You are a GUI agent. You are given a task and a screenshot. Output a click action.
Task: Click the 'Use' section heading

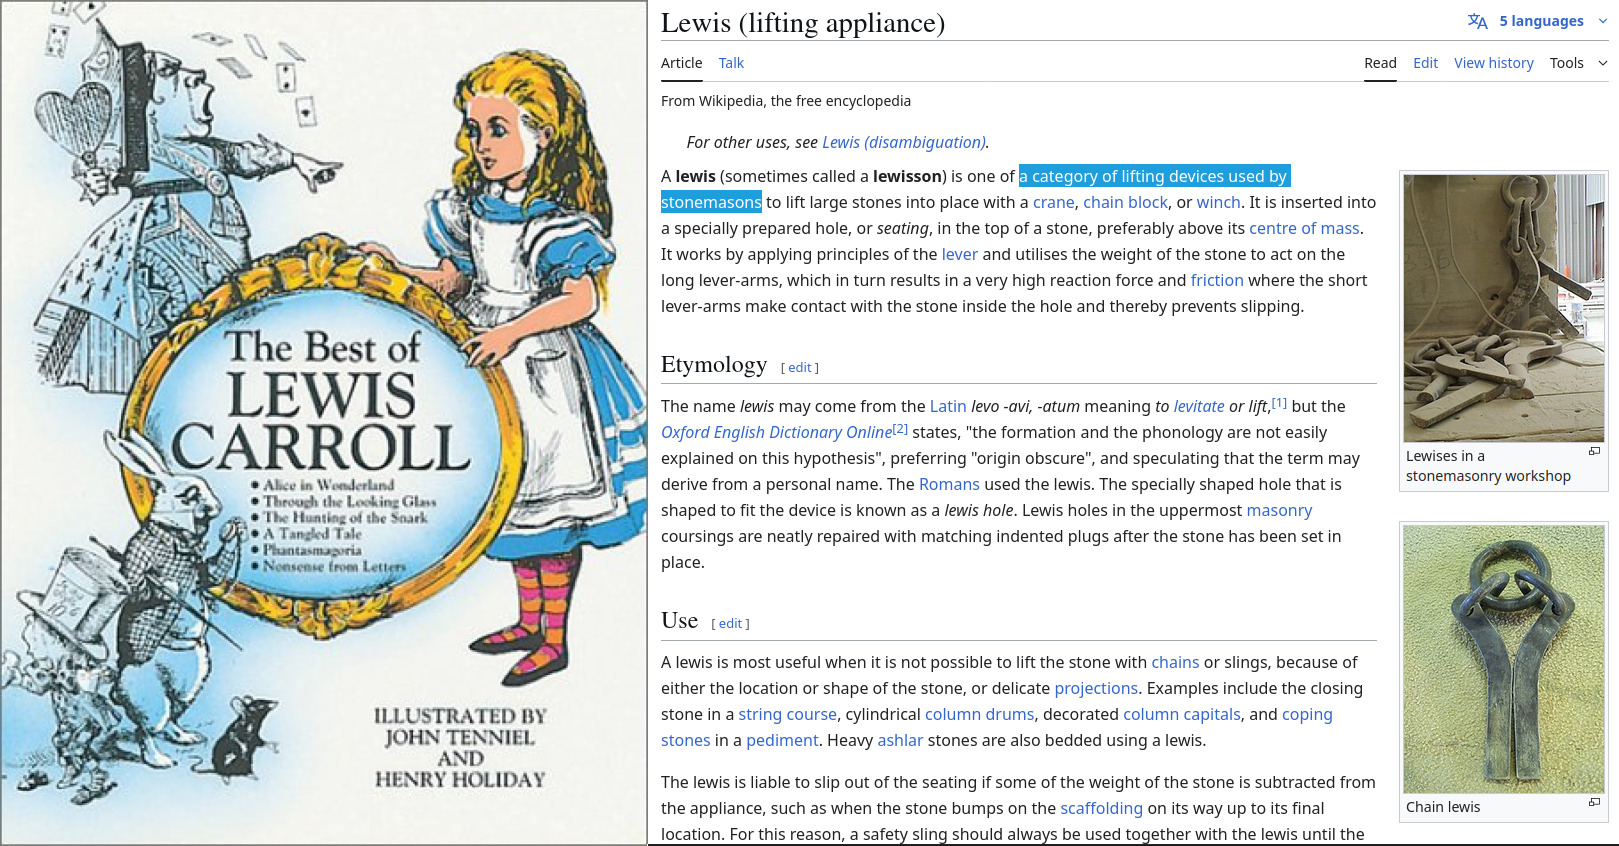pos(679,620)
